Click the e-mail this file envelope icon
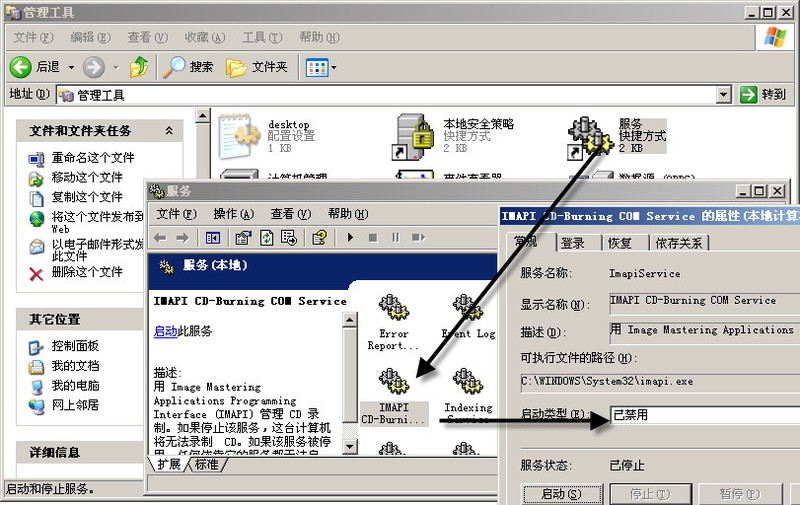 pyautogui.click(x=36, y=247)
